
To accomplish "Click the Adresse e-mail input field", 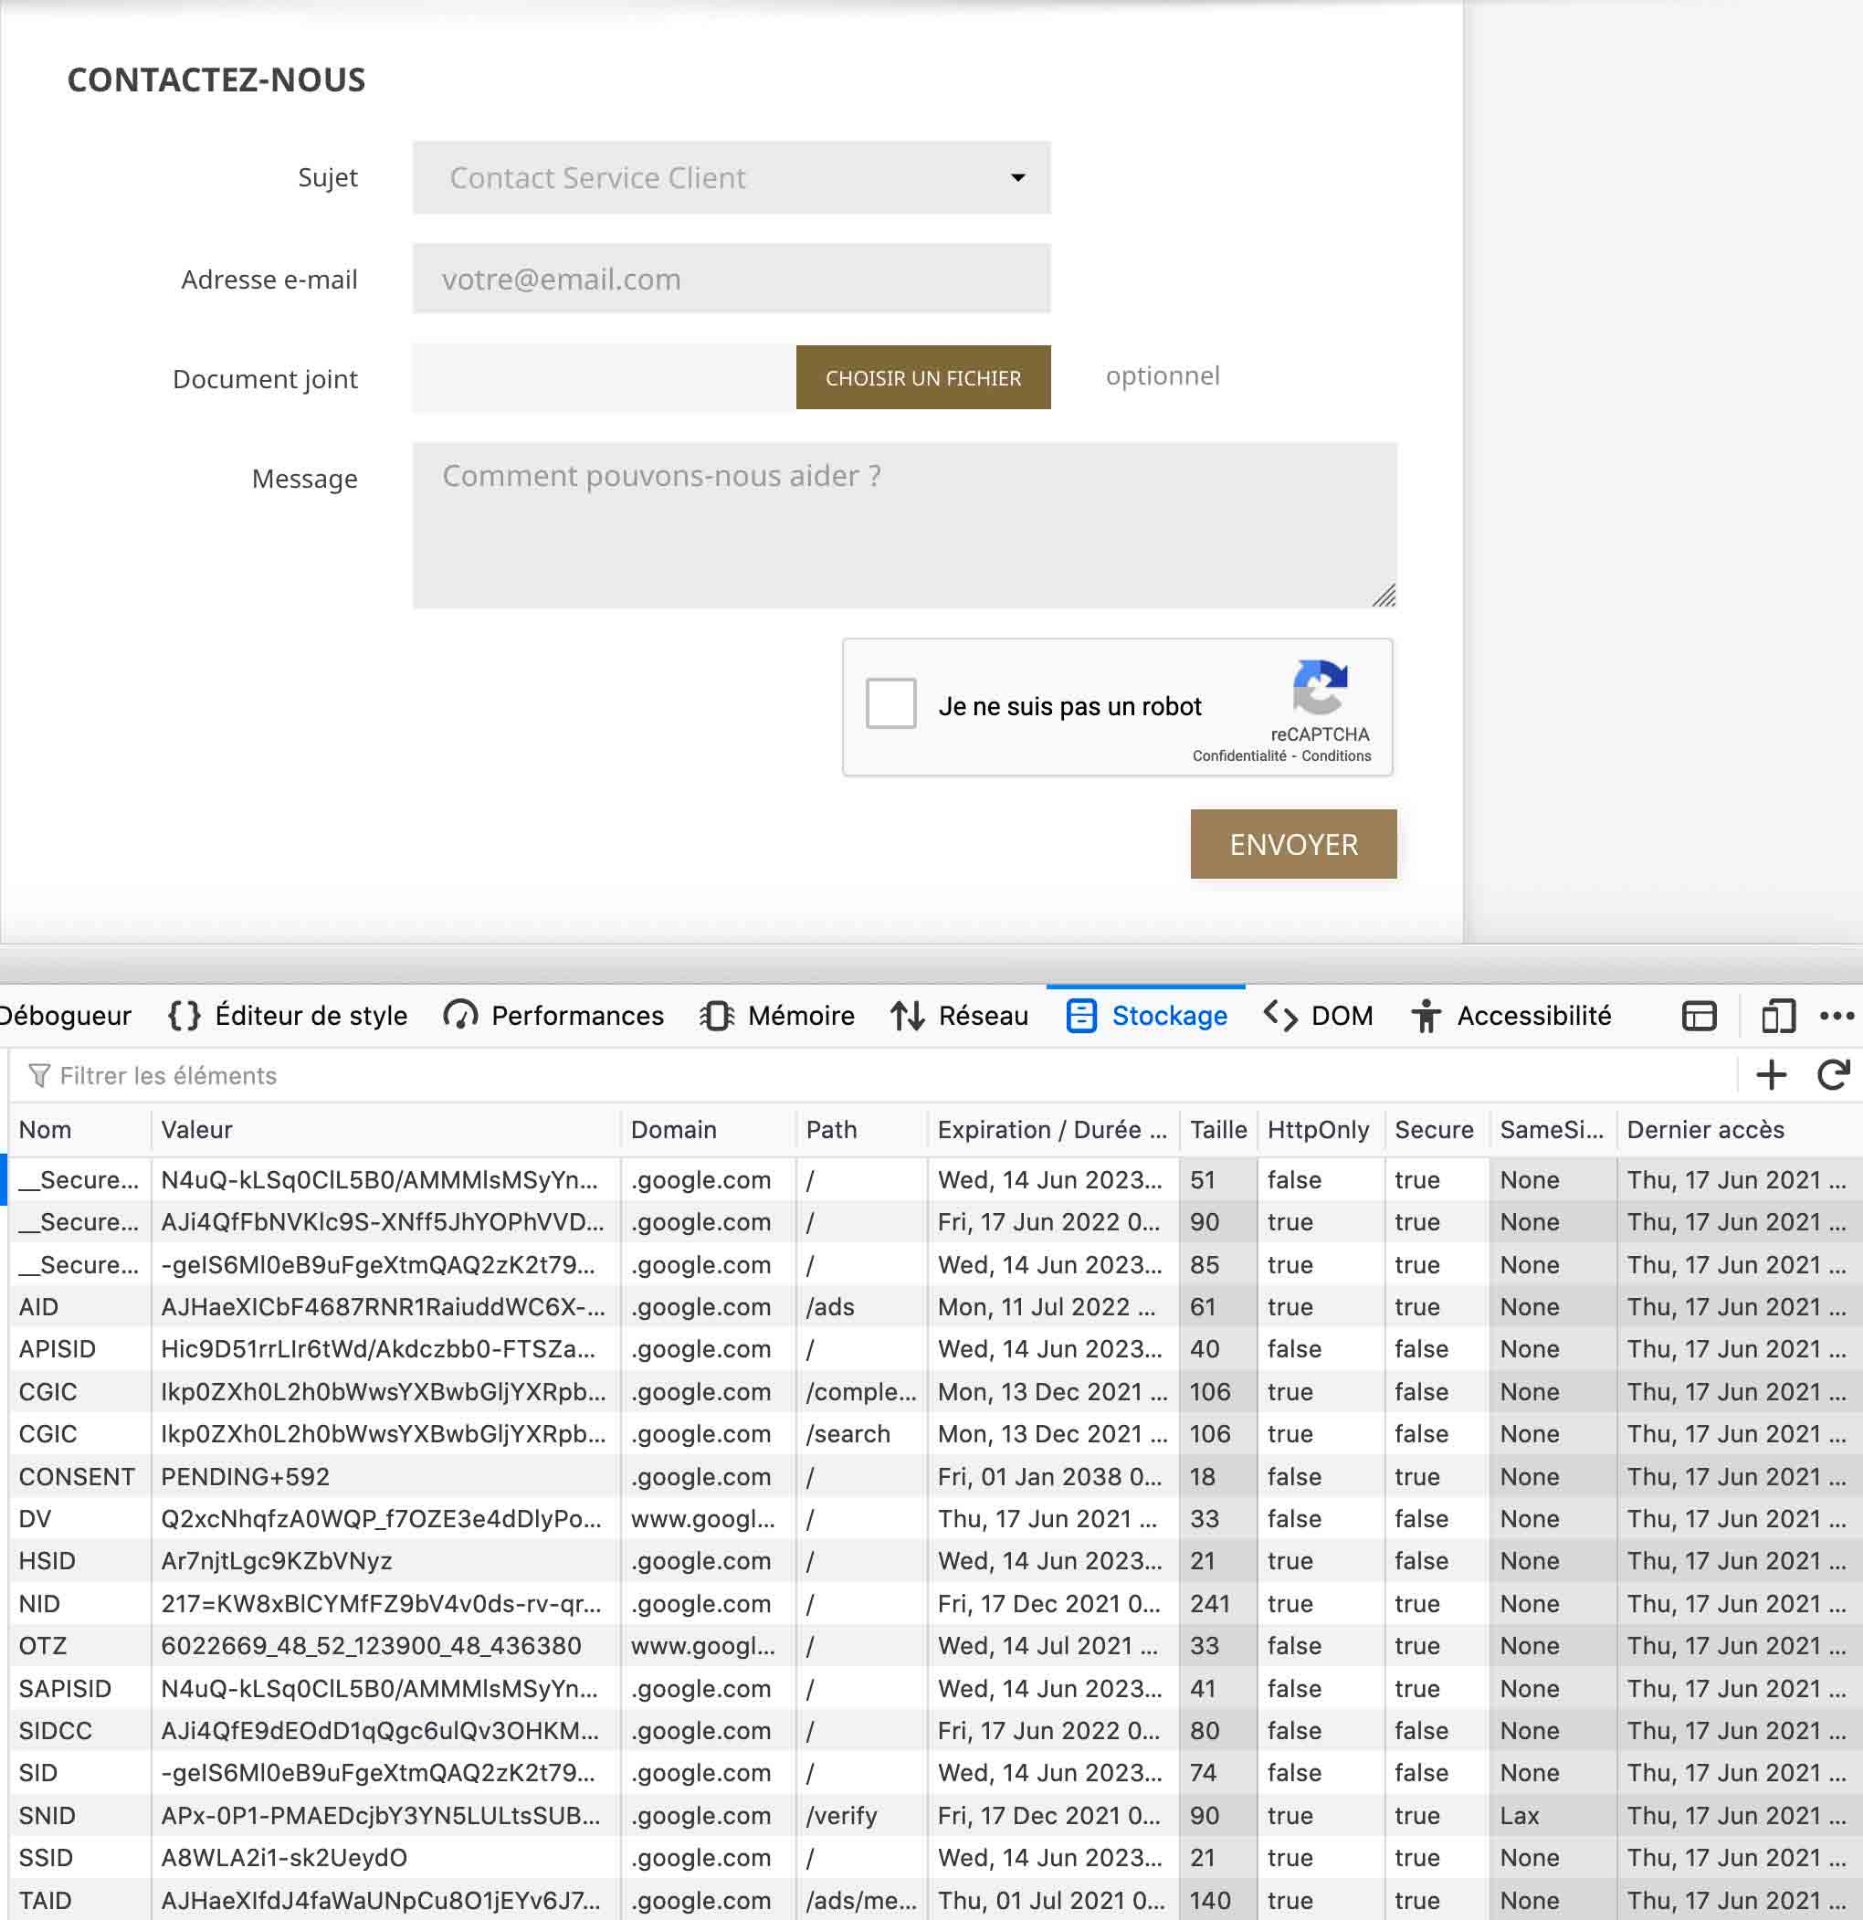I will pyautogui.click(x=731, y=279).
